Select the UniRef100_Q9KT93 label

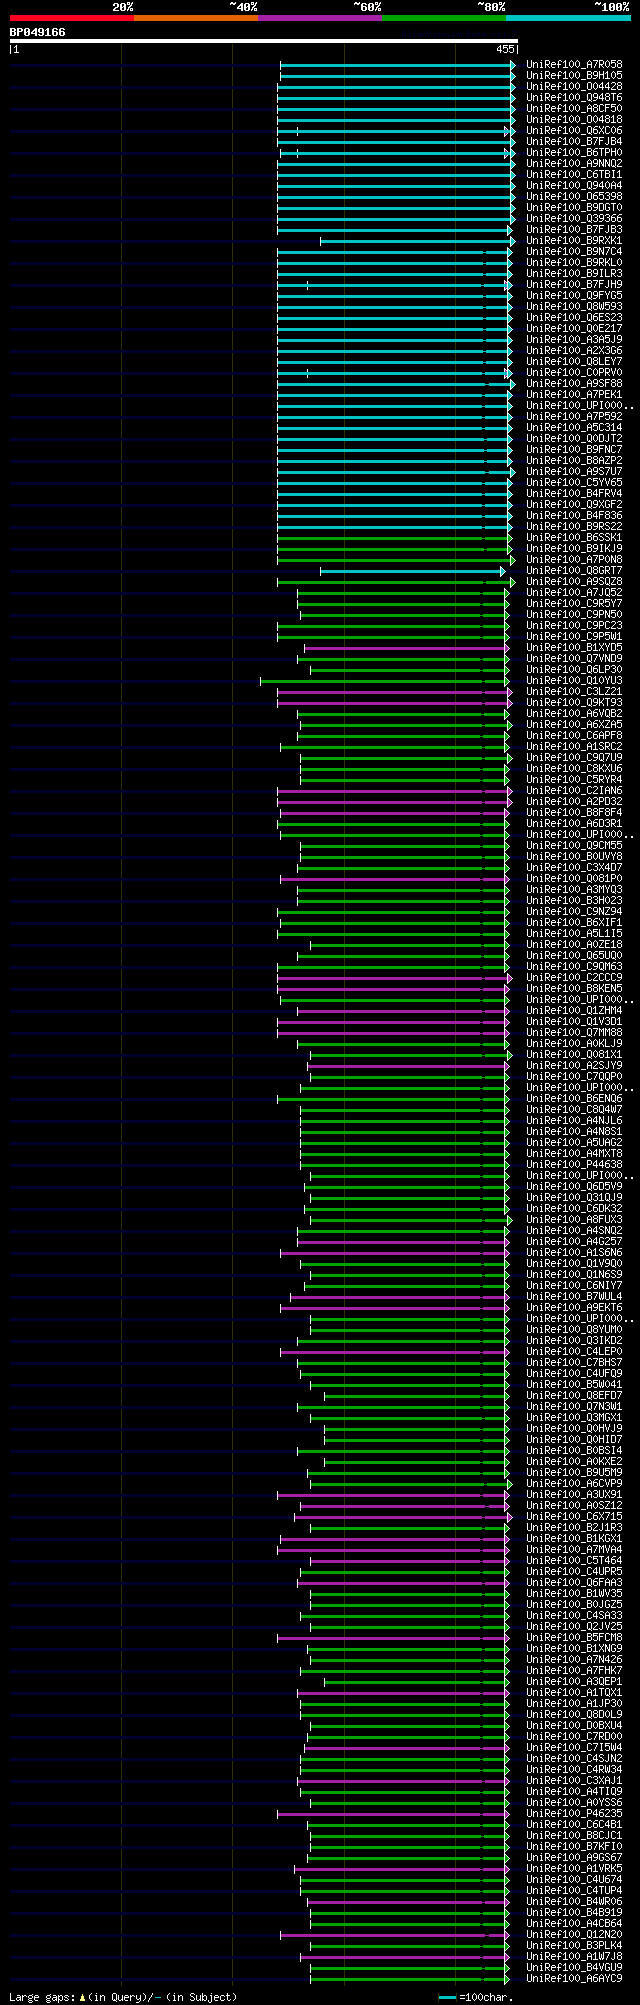574,703
